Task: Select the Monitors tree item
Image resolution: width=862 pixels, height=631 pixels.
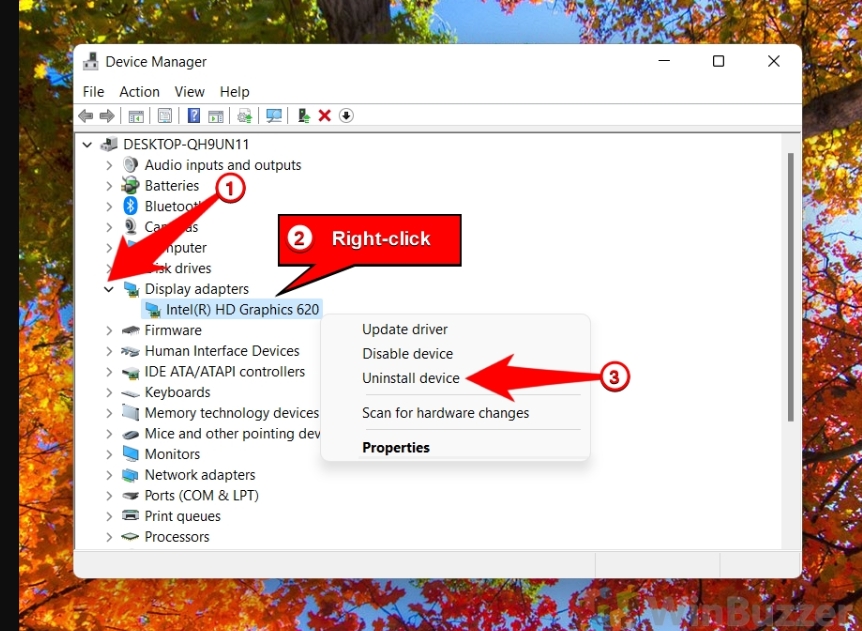Action: [x=172, y=454]
